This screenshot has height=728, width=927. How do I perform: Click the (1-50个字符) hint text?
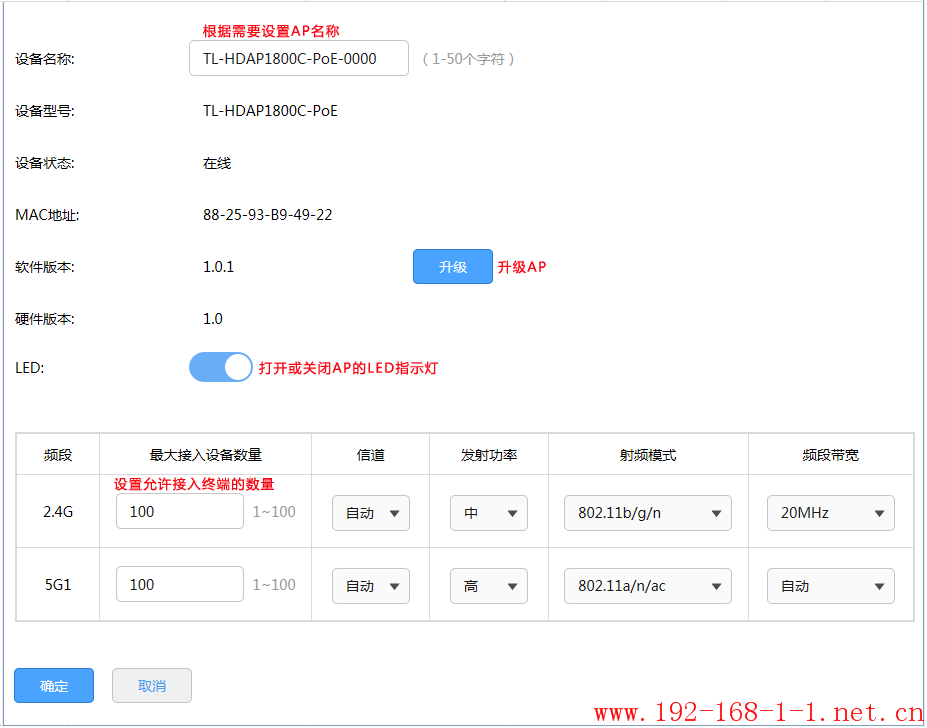point(468,59)
